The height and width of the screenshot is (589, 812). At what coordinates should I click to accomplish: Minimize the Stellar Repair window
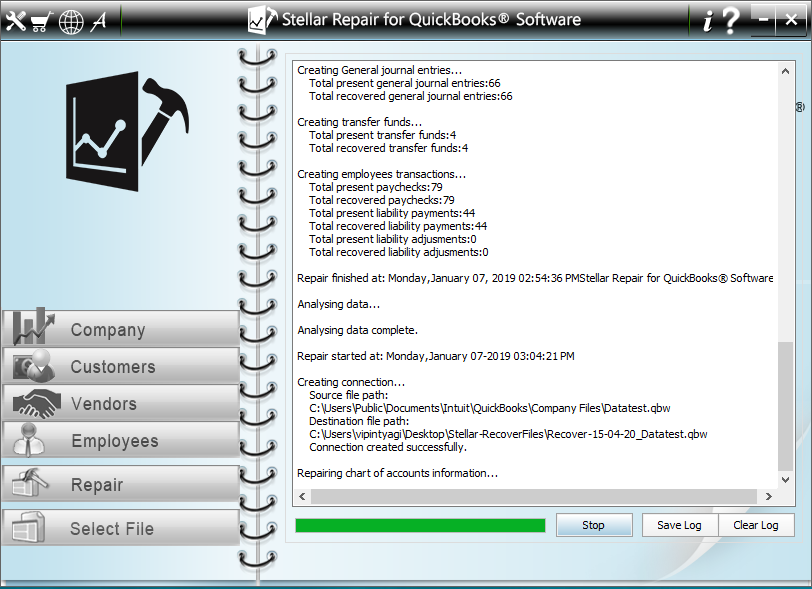(x=763, y=20)
